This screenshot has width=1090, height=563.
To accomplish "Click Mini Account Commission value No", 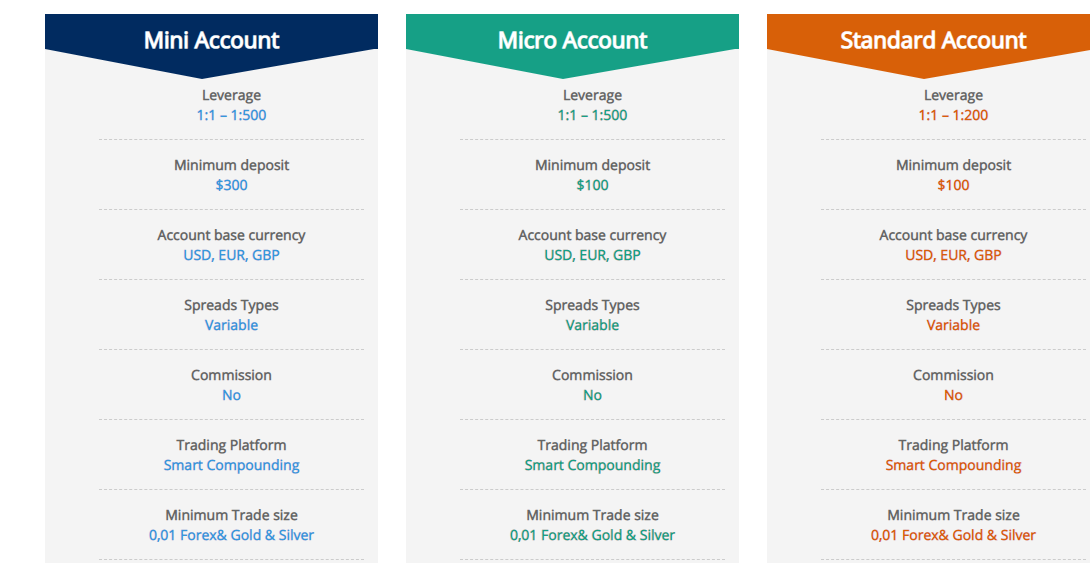I will 231,395.
